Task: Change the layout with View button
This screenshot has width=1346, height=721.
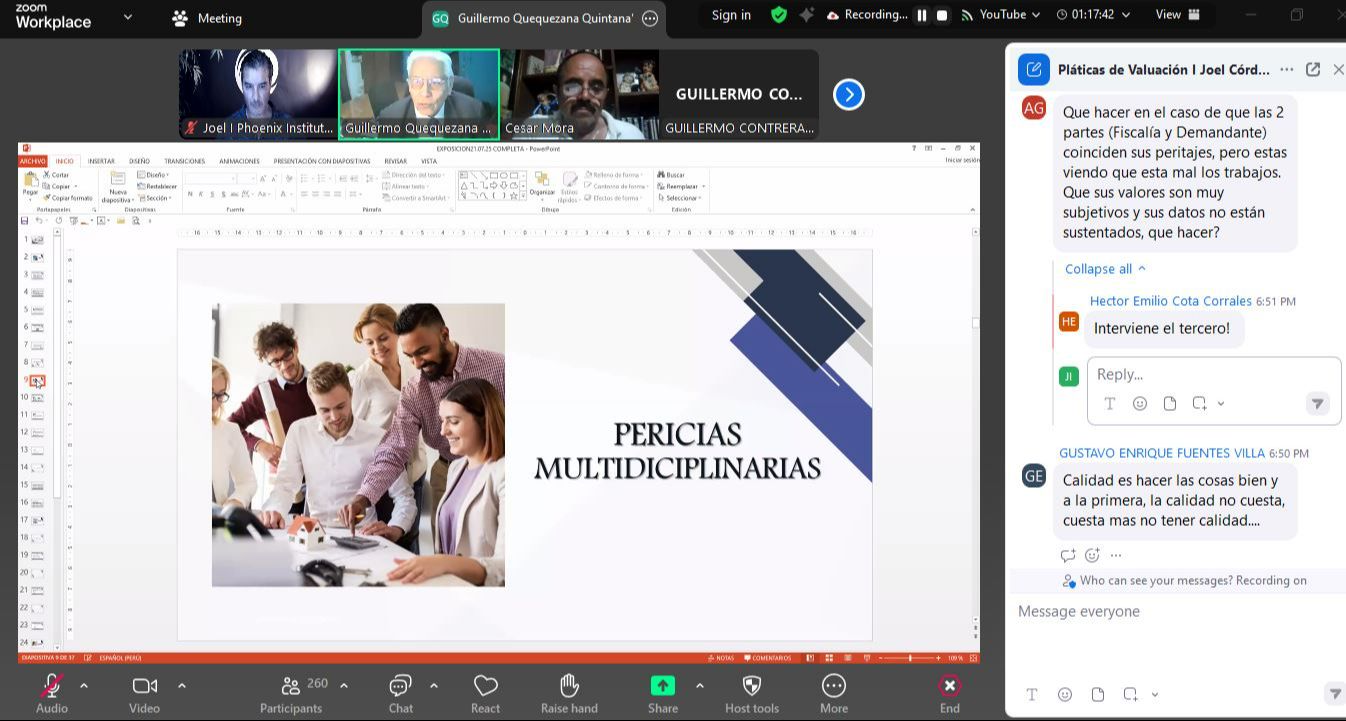Action: pyautogui.click(x=1177, y=15)
